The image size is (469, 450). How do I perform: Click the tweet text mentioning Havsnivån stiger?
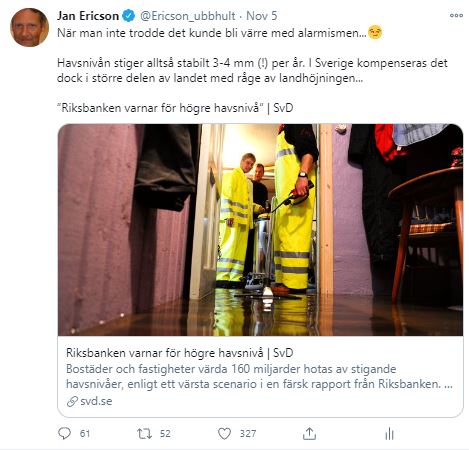point(252,70)
